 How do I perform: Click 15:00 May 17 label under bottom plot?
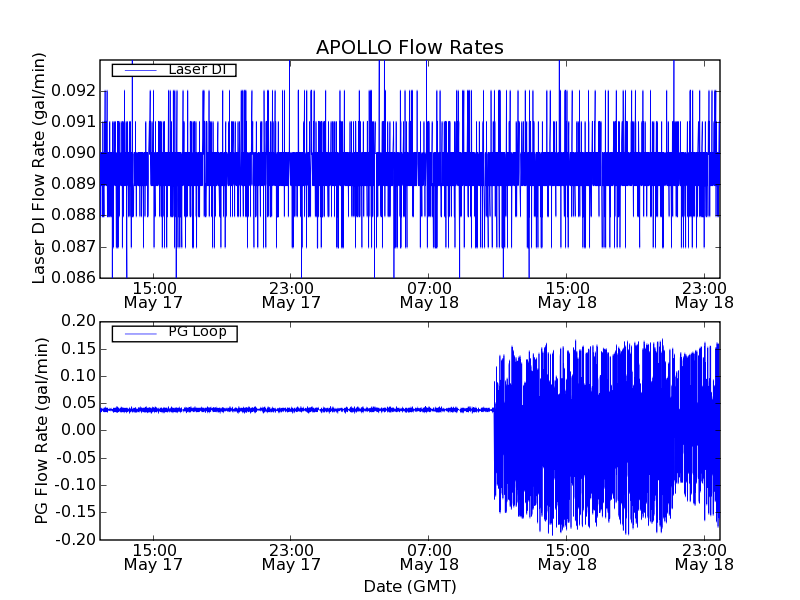point(153,557)
